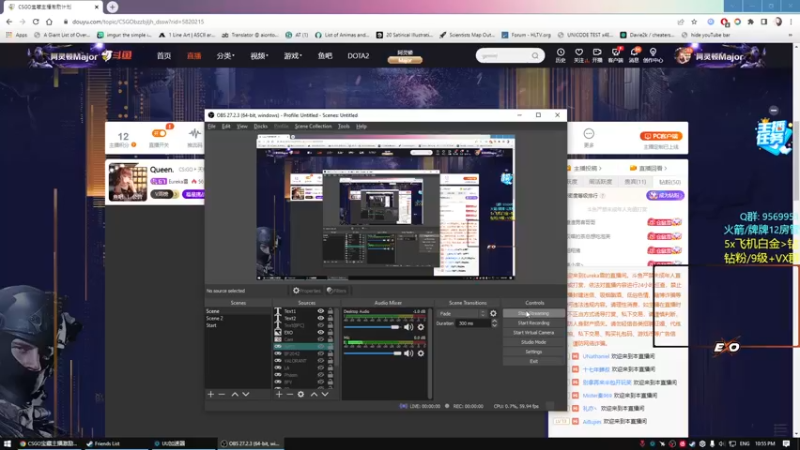Toggle visibility of VALORANT source
The width and height of the screenshot is (800, 450).
(x=320, y=361)
